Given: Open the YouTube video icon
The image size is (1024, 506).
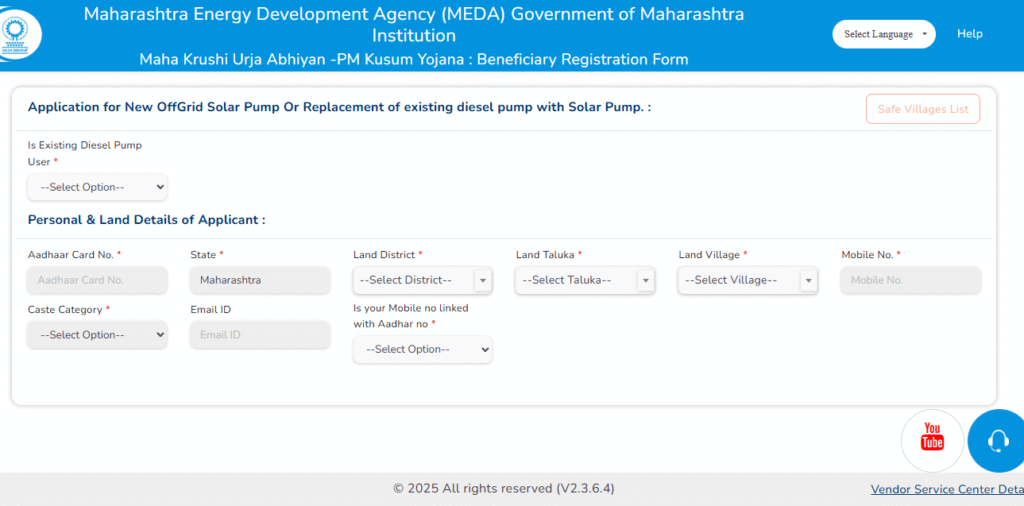Looking at the screenshot, I should point(932,441).
